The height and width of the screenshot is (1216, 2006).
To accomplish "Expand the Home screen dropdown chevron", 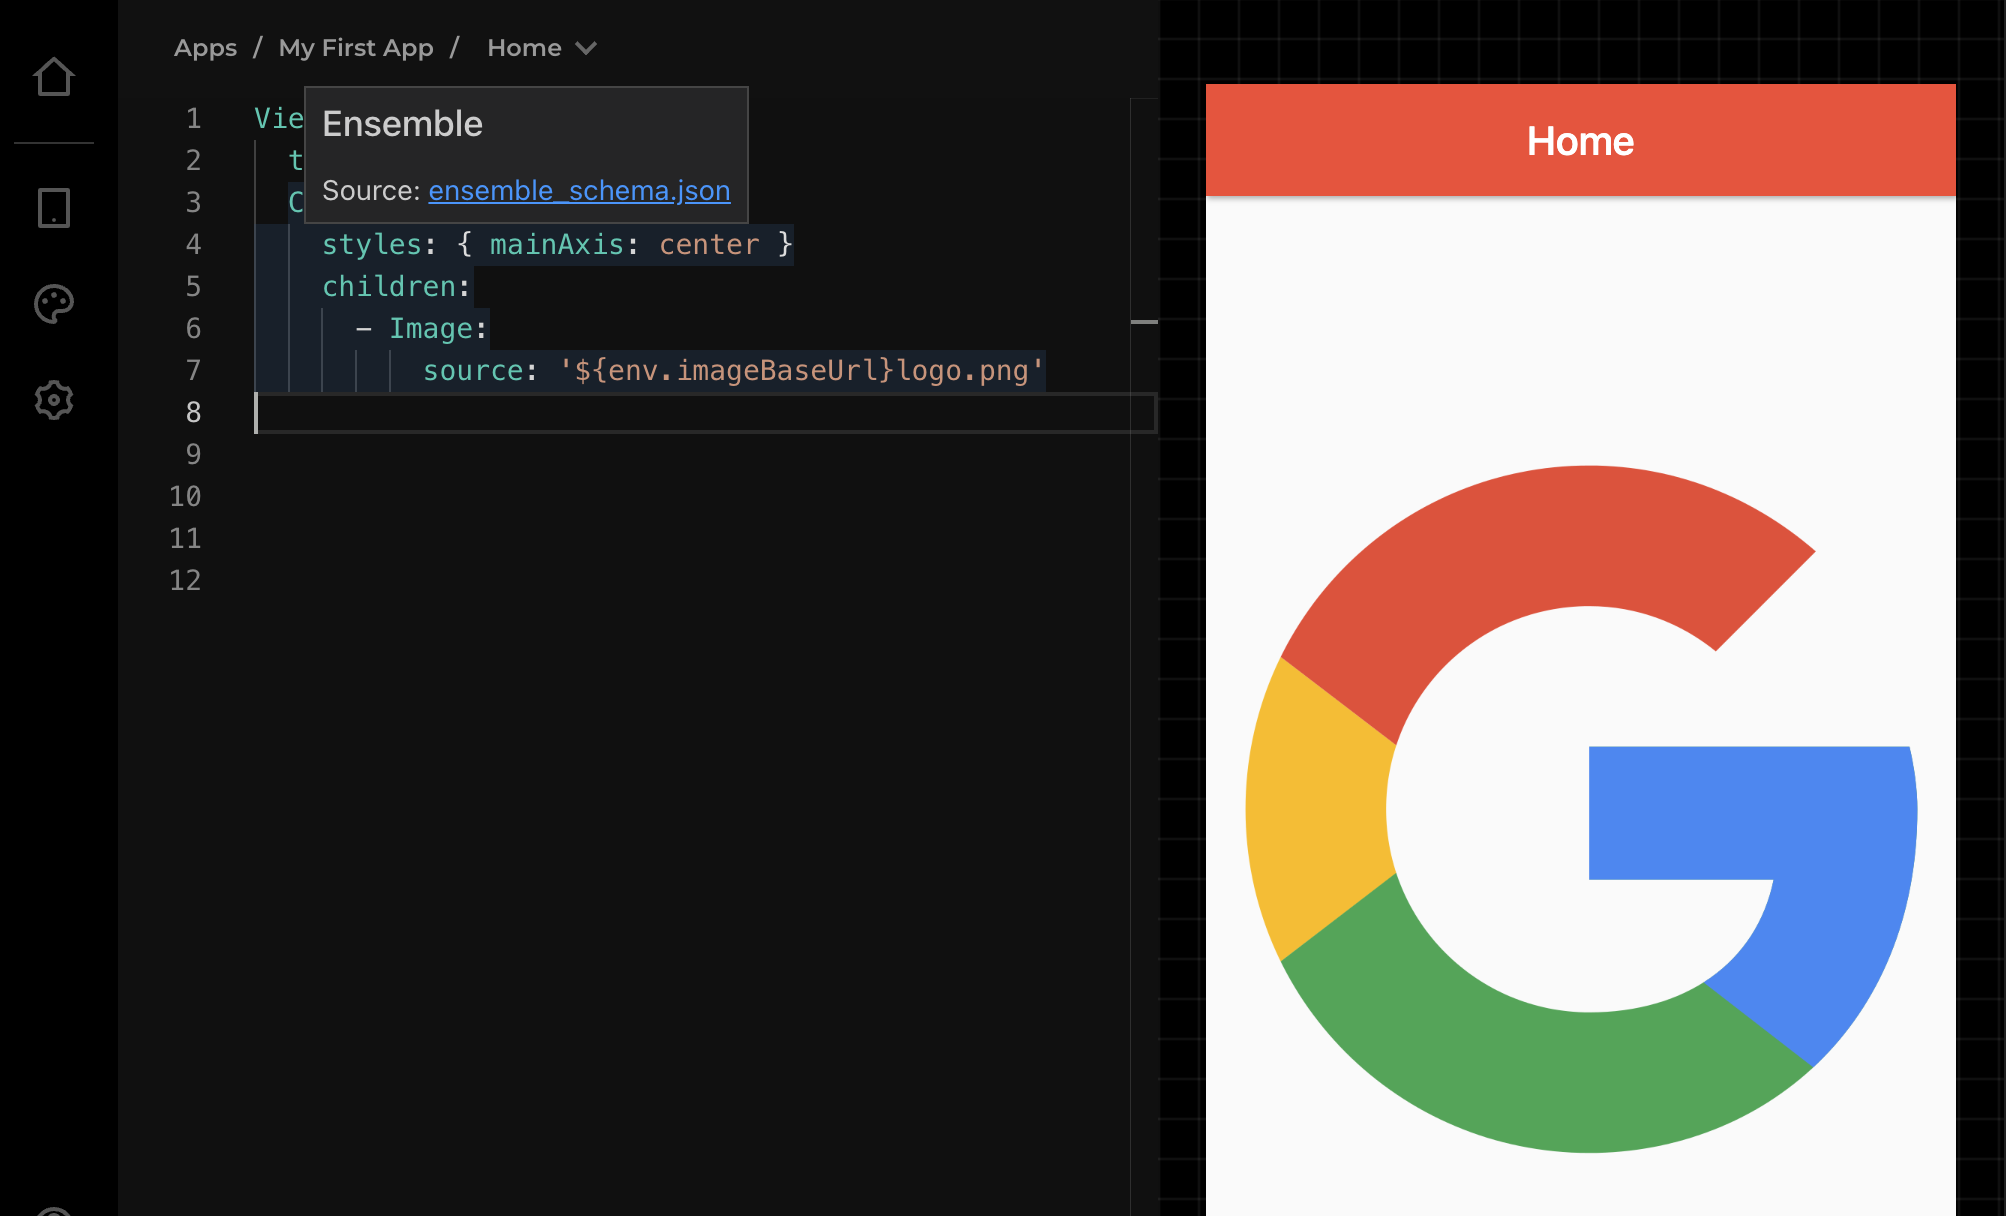I will tap(586, 49).
